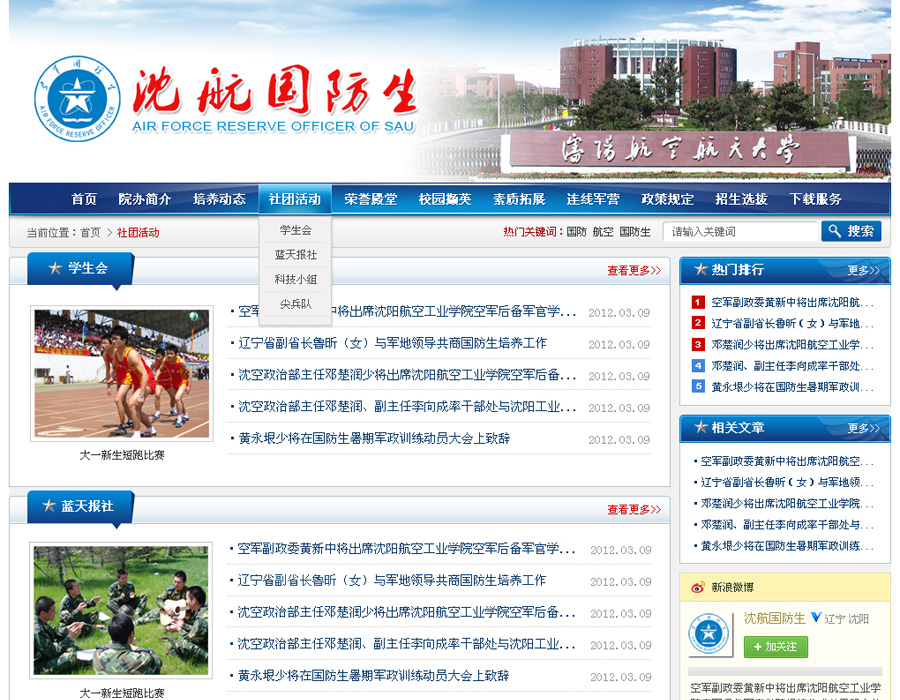Open 科技小组 from the dropdown list
900x700 pixels.
tap(295, 279)
